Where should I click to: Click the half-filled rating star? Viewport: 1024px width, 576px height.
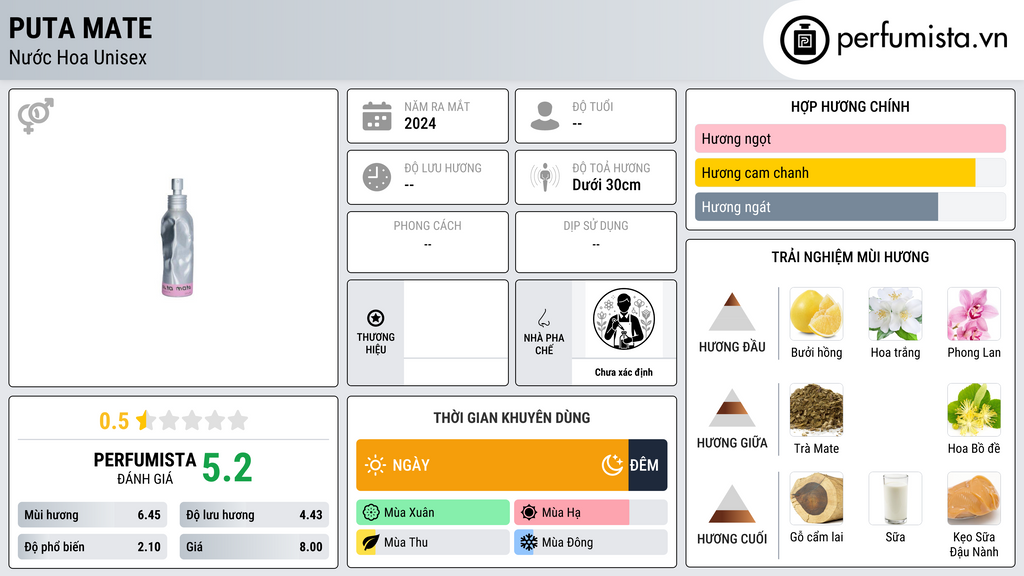click(146, 420)
